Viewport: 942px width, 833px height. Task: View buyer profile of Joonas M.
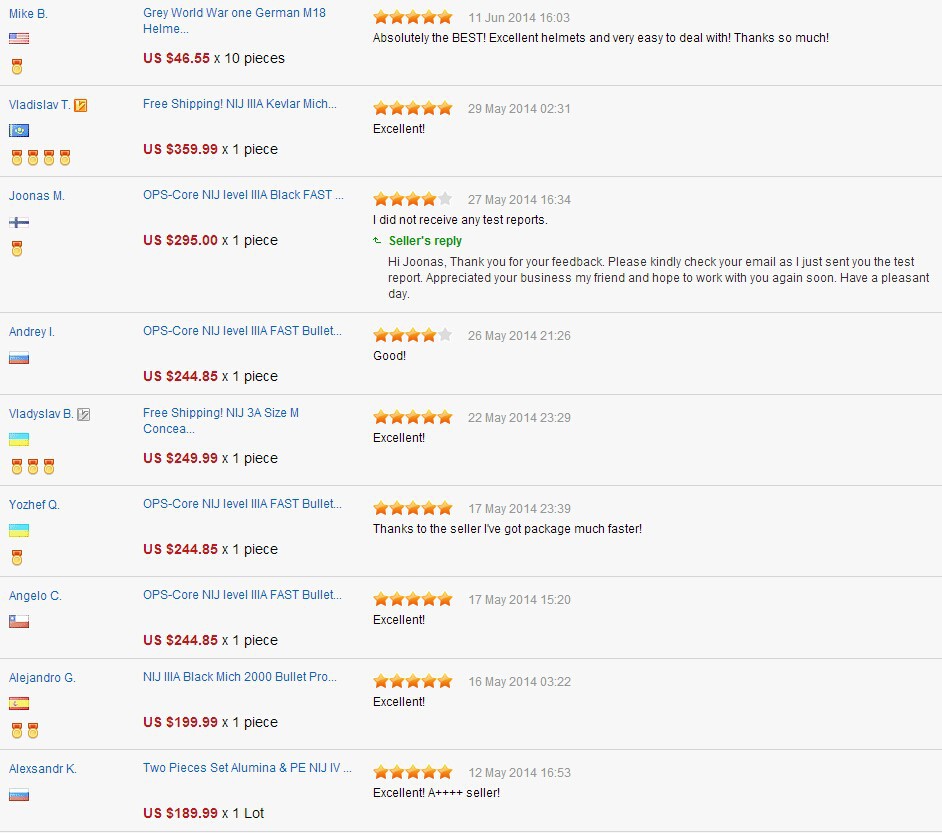[37, 196]
